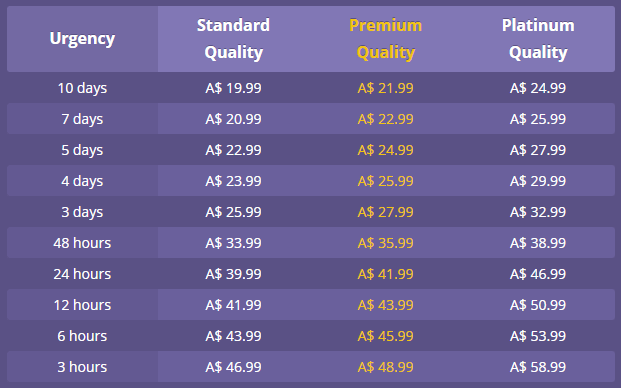Select the A$ 58.99 Platinum 3 hours price
Viewport: 621px width, 388px height.
click(538, 367)
